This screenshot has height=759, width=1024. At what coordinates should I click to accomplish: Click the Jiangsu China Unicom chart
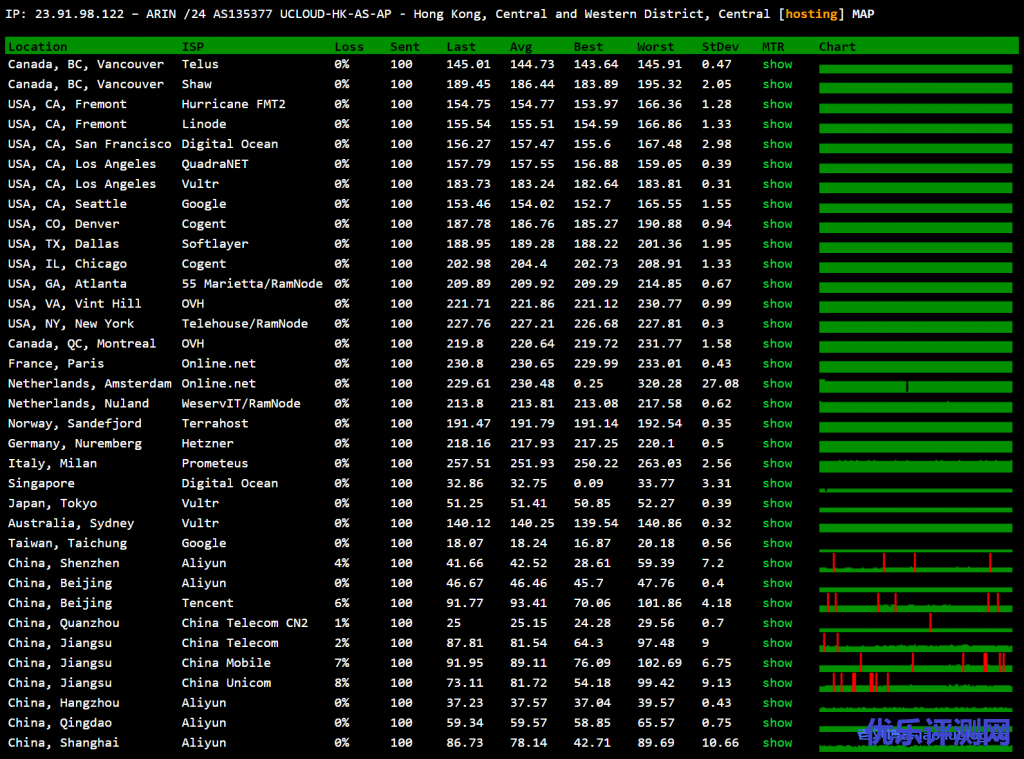(x=916, y=683)
